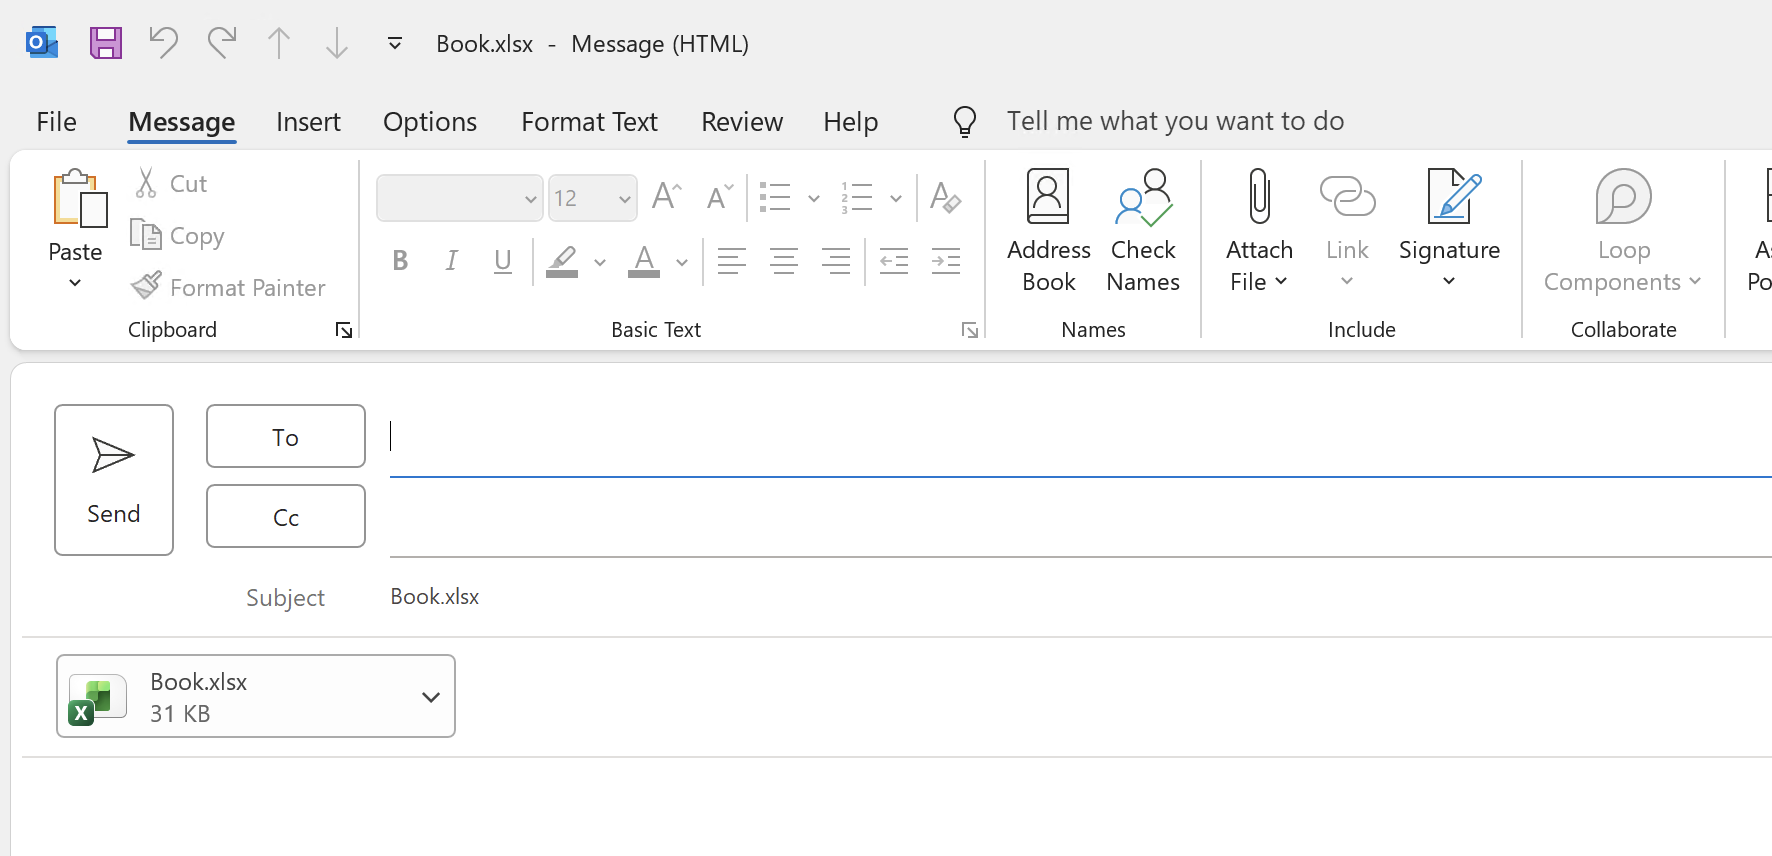1772x856 pixels.
Task: Open the font color dropdown arrow
Action: [x=682, y=262]
